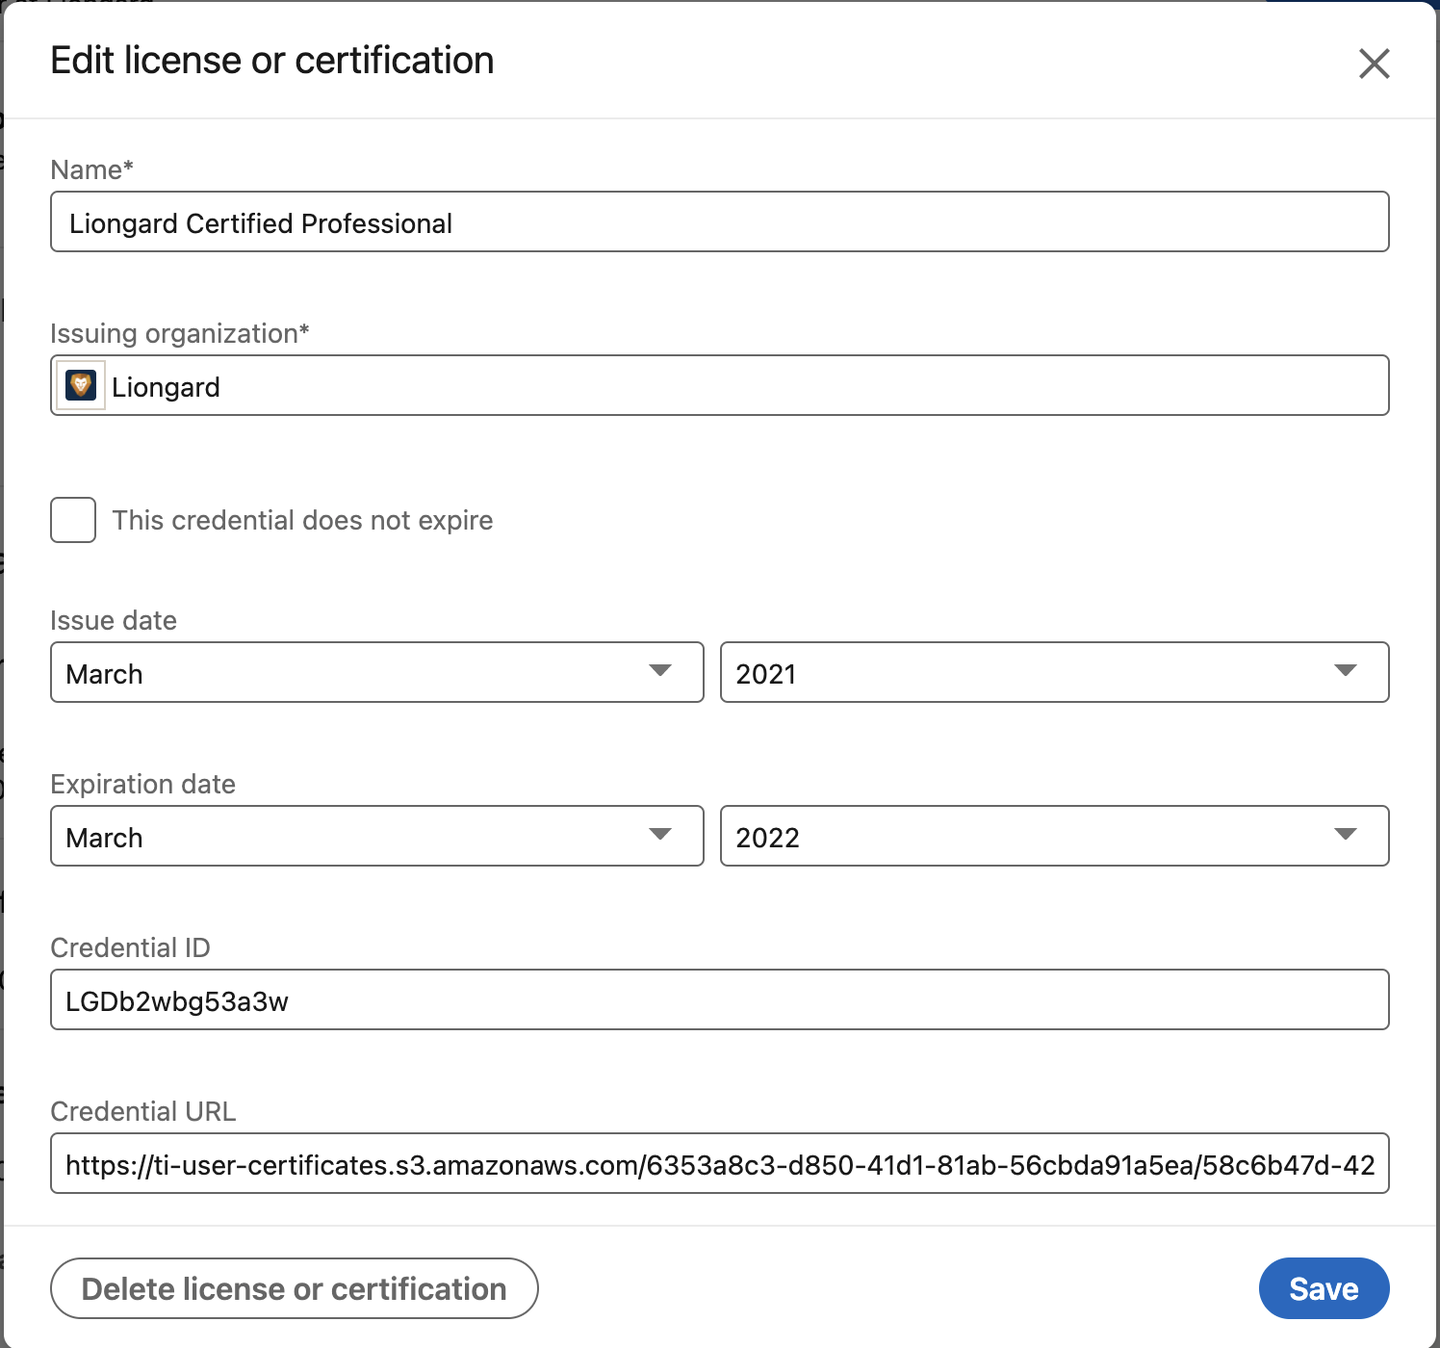Open the Expiration date month dropdown
The width and height of the screenshot is (1440, 1348).
[377, 836]
